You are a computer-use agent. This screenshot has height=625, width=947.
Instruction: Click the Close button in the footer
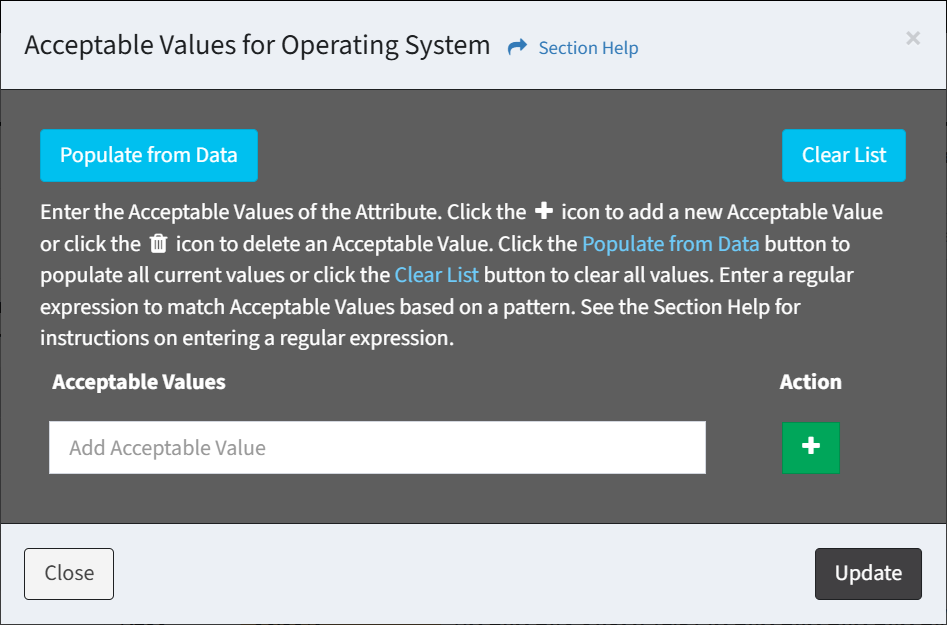[x=69, y=574]
